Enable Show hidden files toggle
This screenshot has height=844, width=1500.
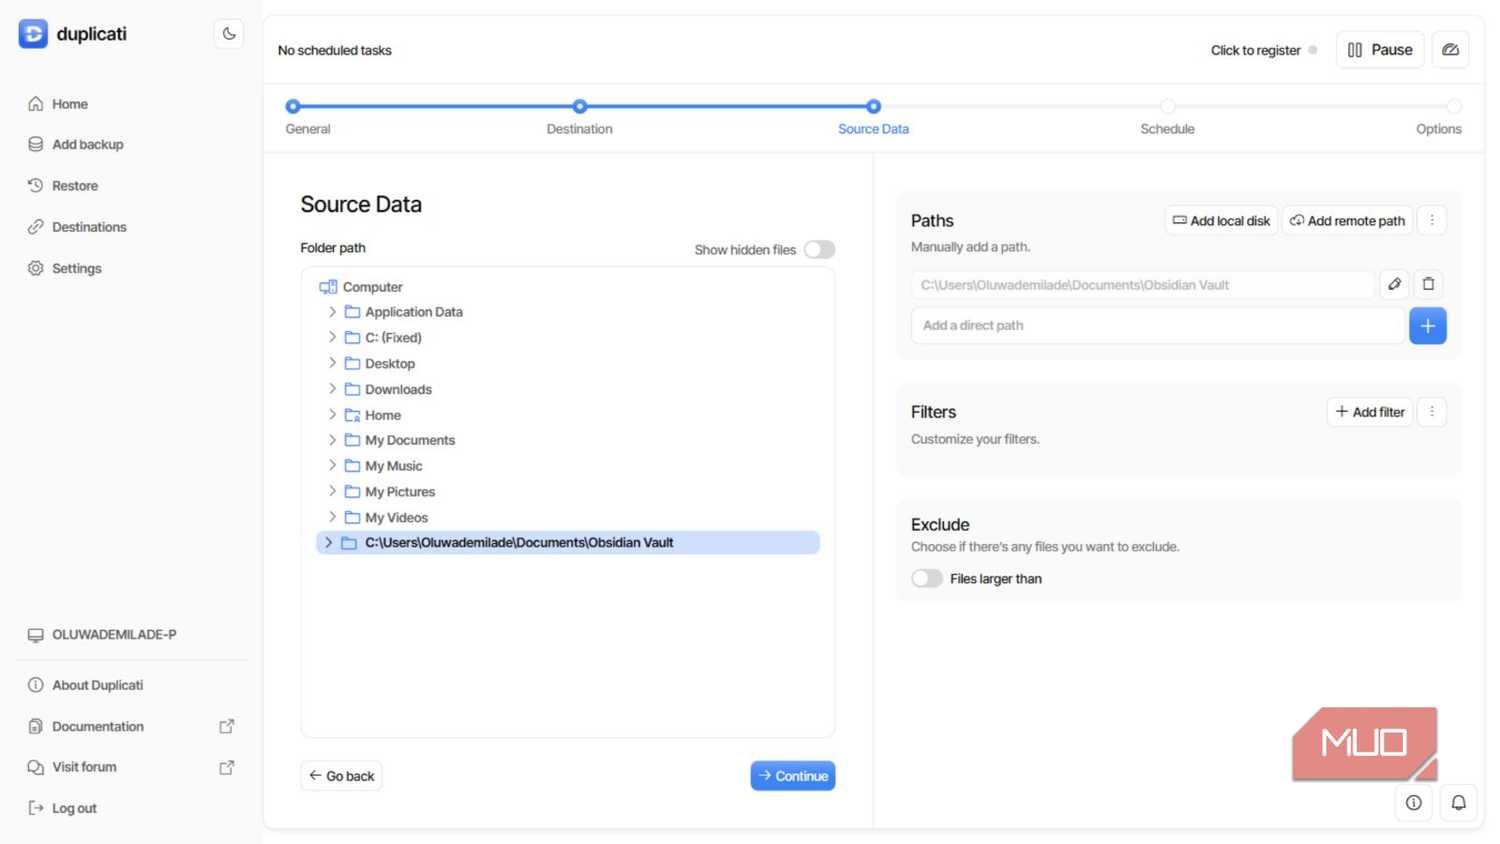[x=819, y=249]
